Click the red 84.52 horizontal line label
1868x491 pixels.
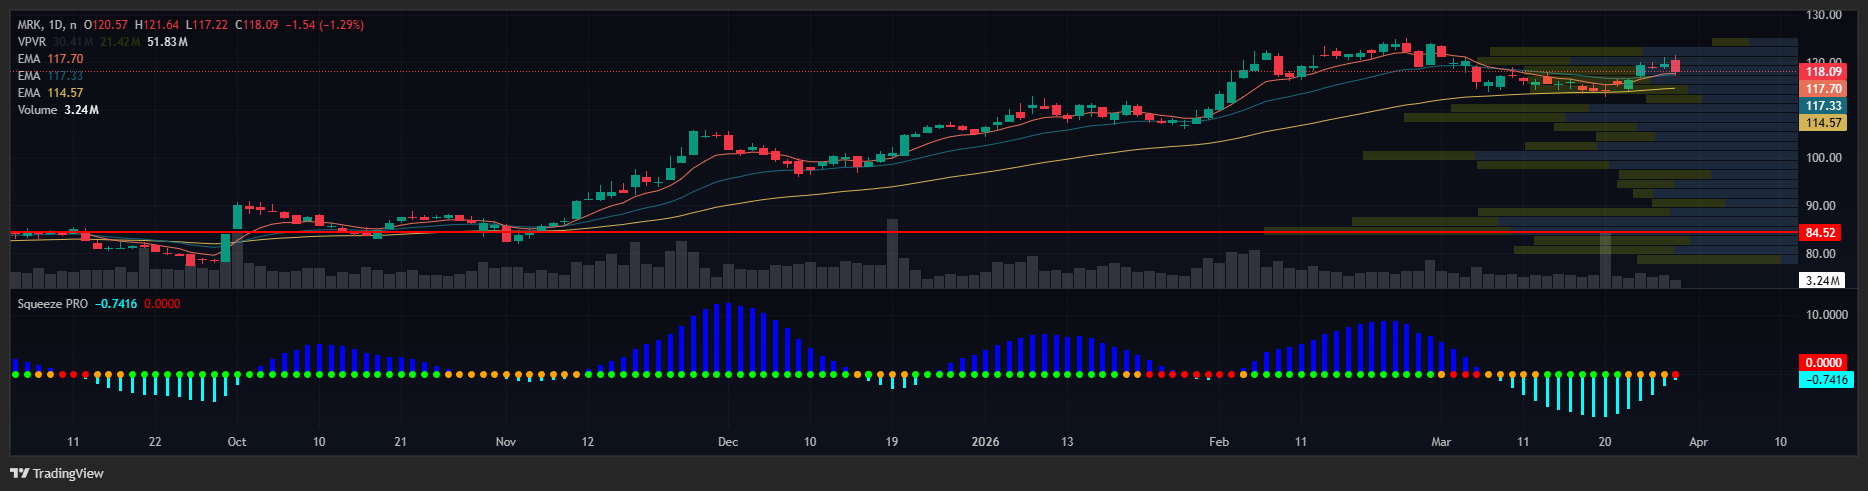pos(1820,232)
